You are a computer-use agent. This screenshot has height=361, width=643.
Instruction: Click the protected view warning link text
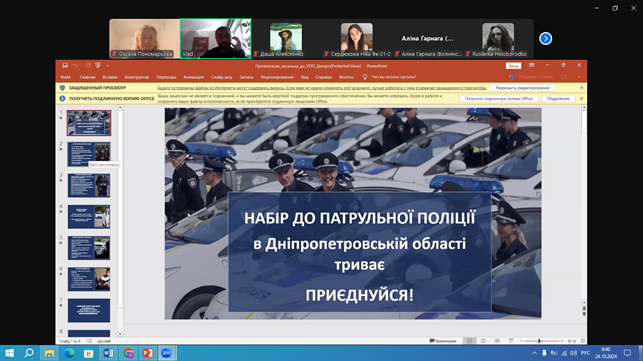point(322,88)
